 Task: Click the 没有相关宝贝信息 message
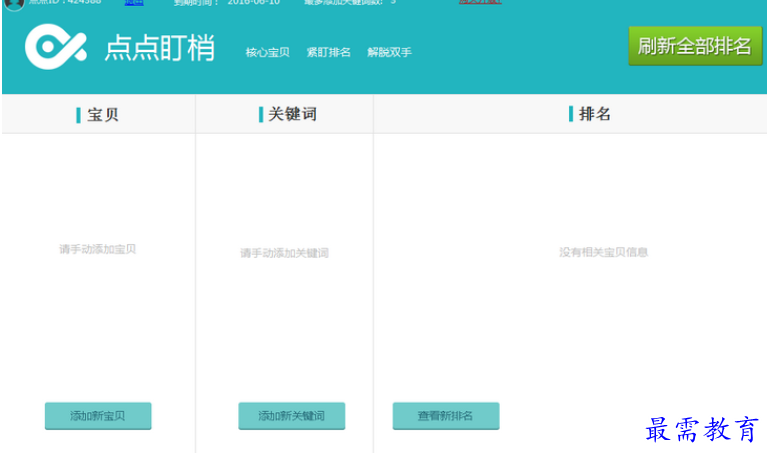(604, 252)
